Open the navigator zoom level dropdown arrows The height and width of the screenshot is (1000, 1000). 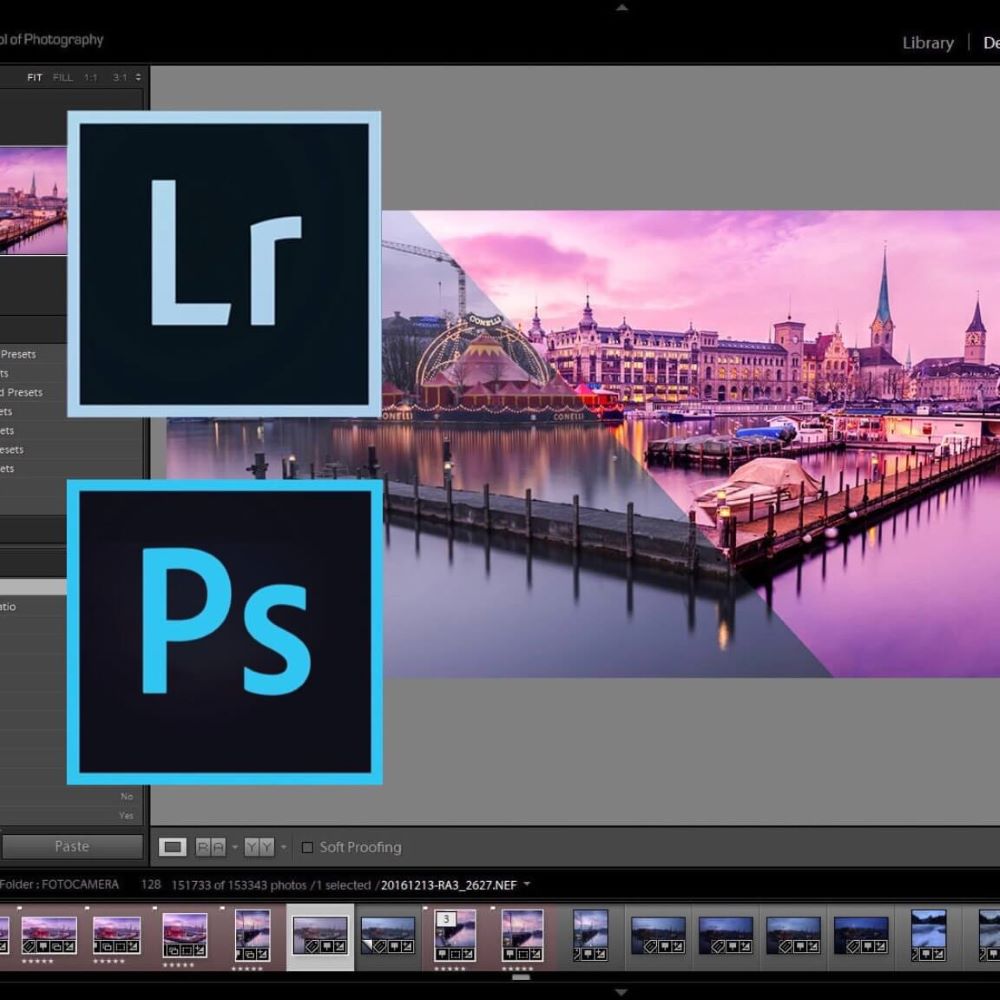click(x=138, y=77)
